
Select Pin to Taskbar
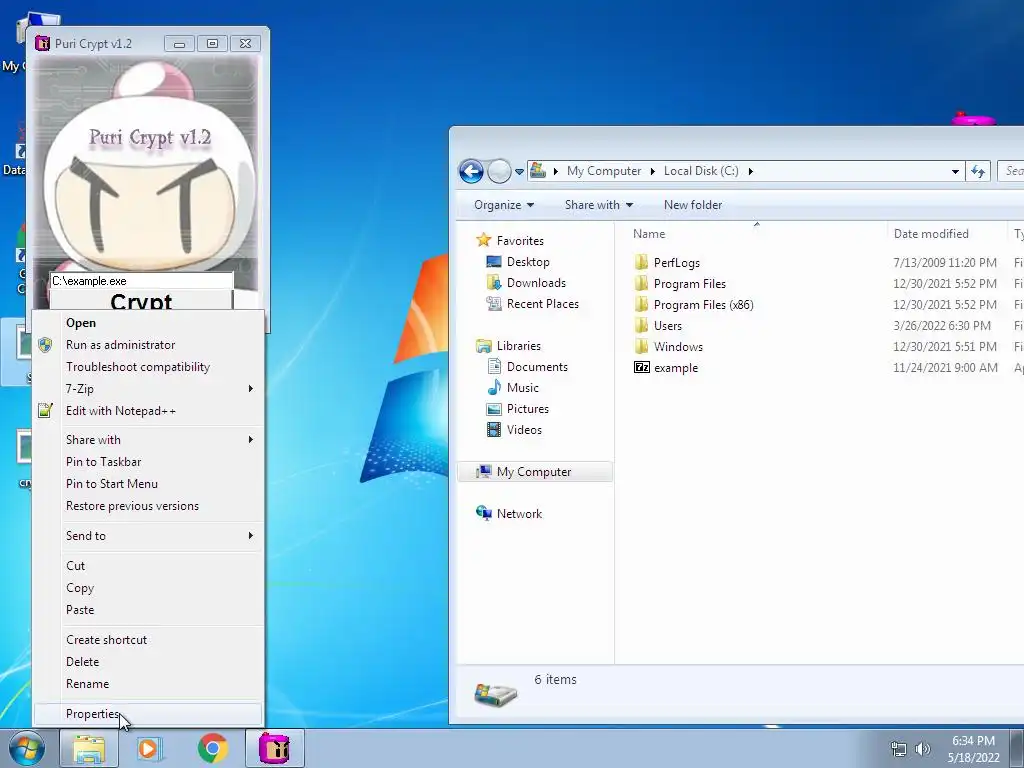[148, 462]
